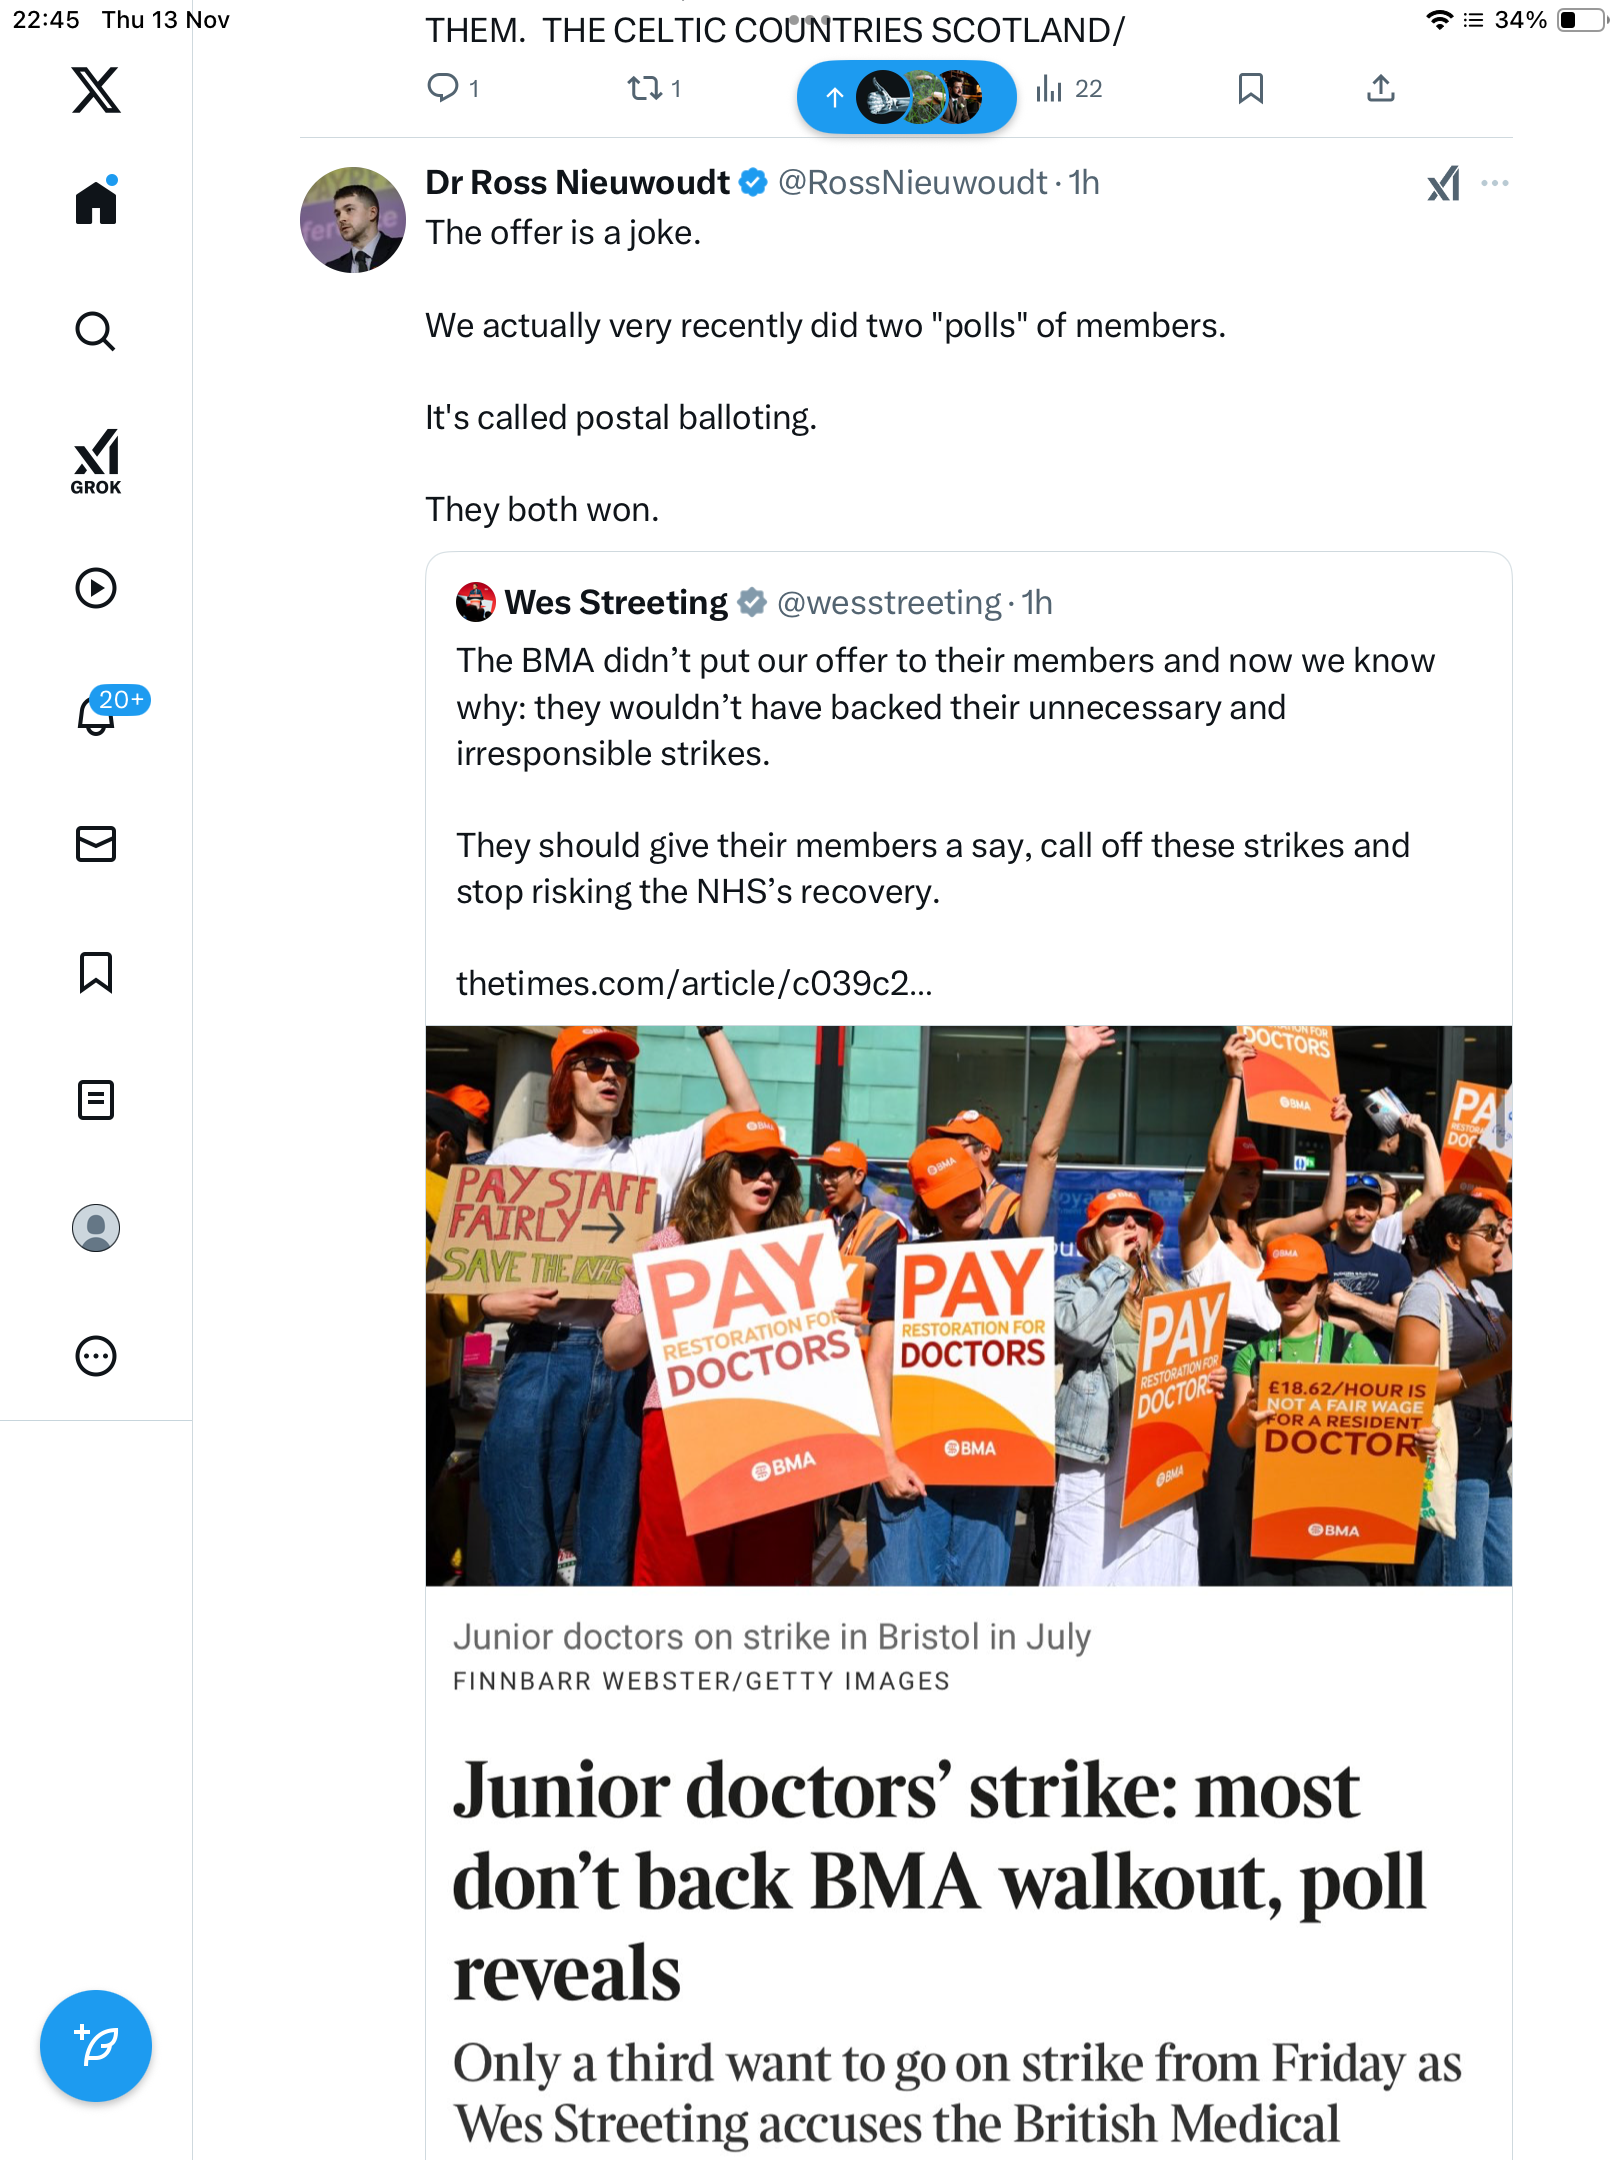
Task: Open the search magnifier in sidebar
Action: tap(96, 332)
